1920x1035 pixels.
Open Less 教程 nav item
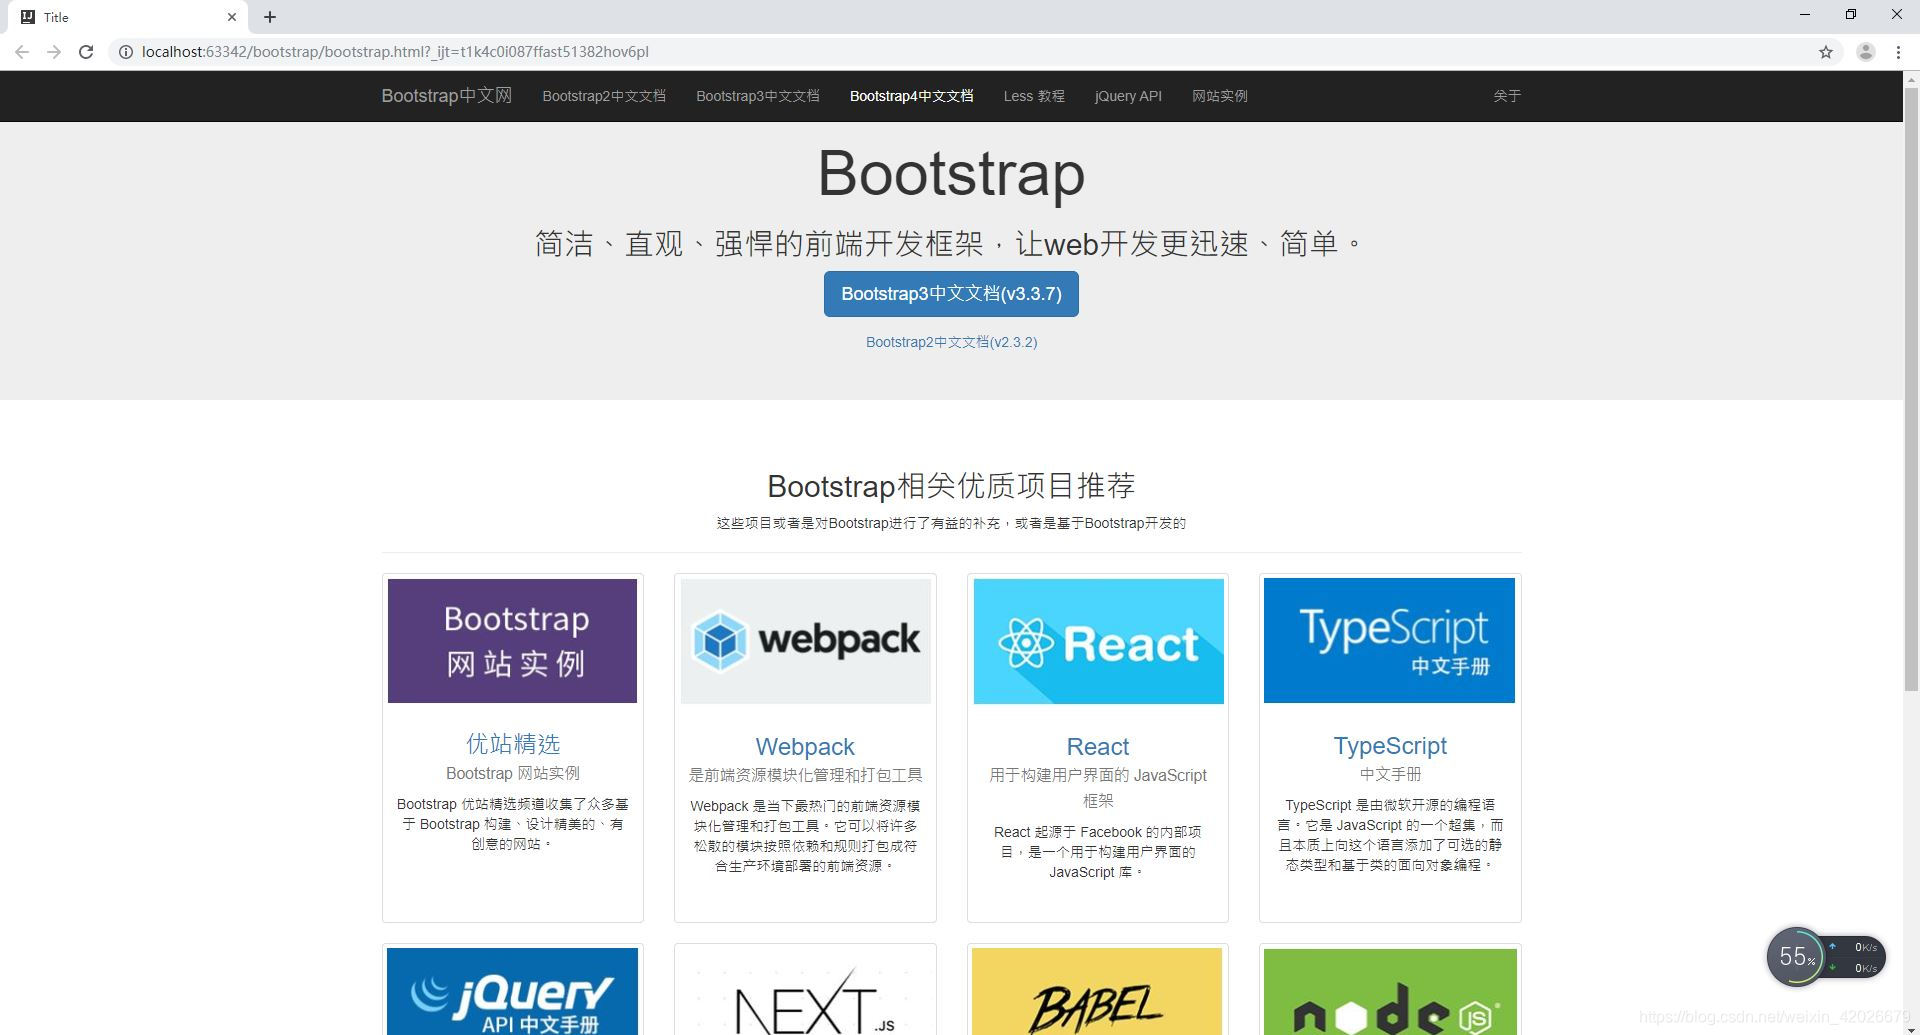[x=1034, y=96]
